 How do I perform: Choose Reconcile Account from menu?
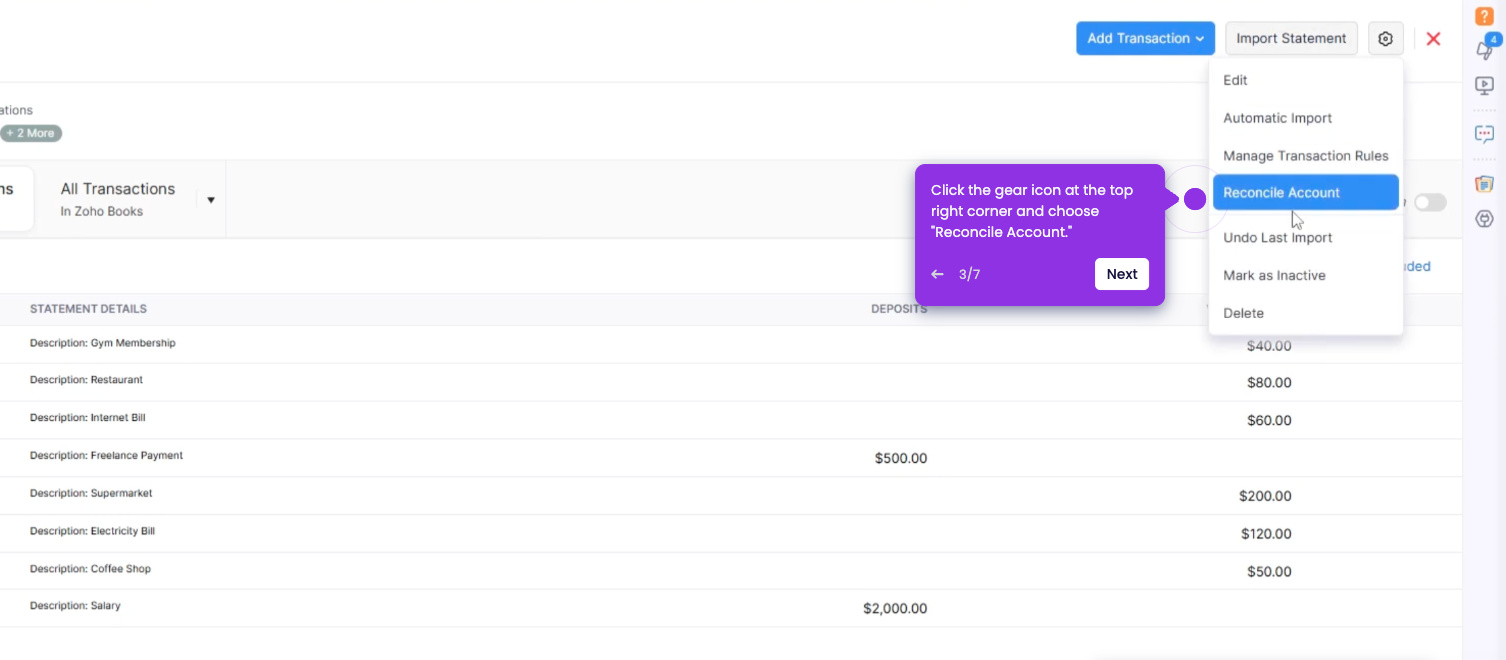point(1305,193)
